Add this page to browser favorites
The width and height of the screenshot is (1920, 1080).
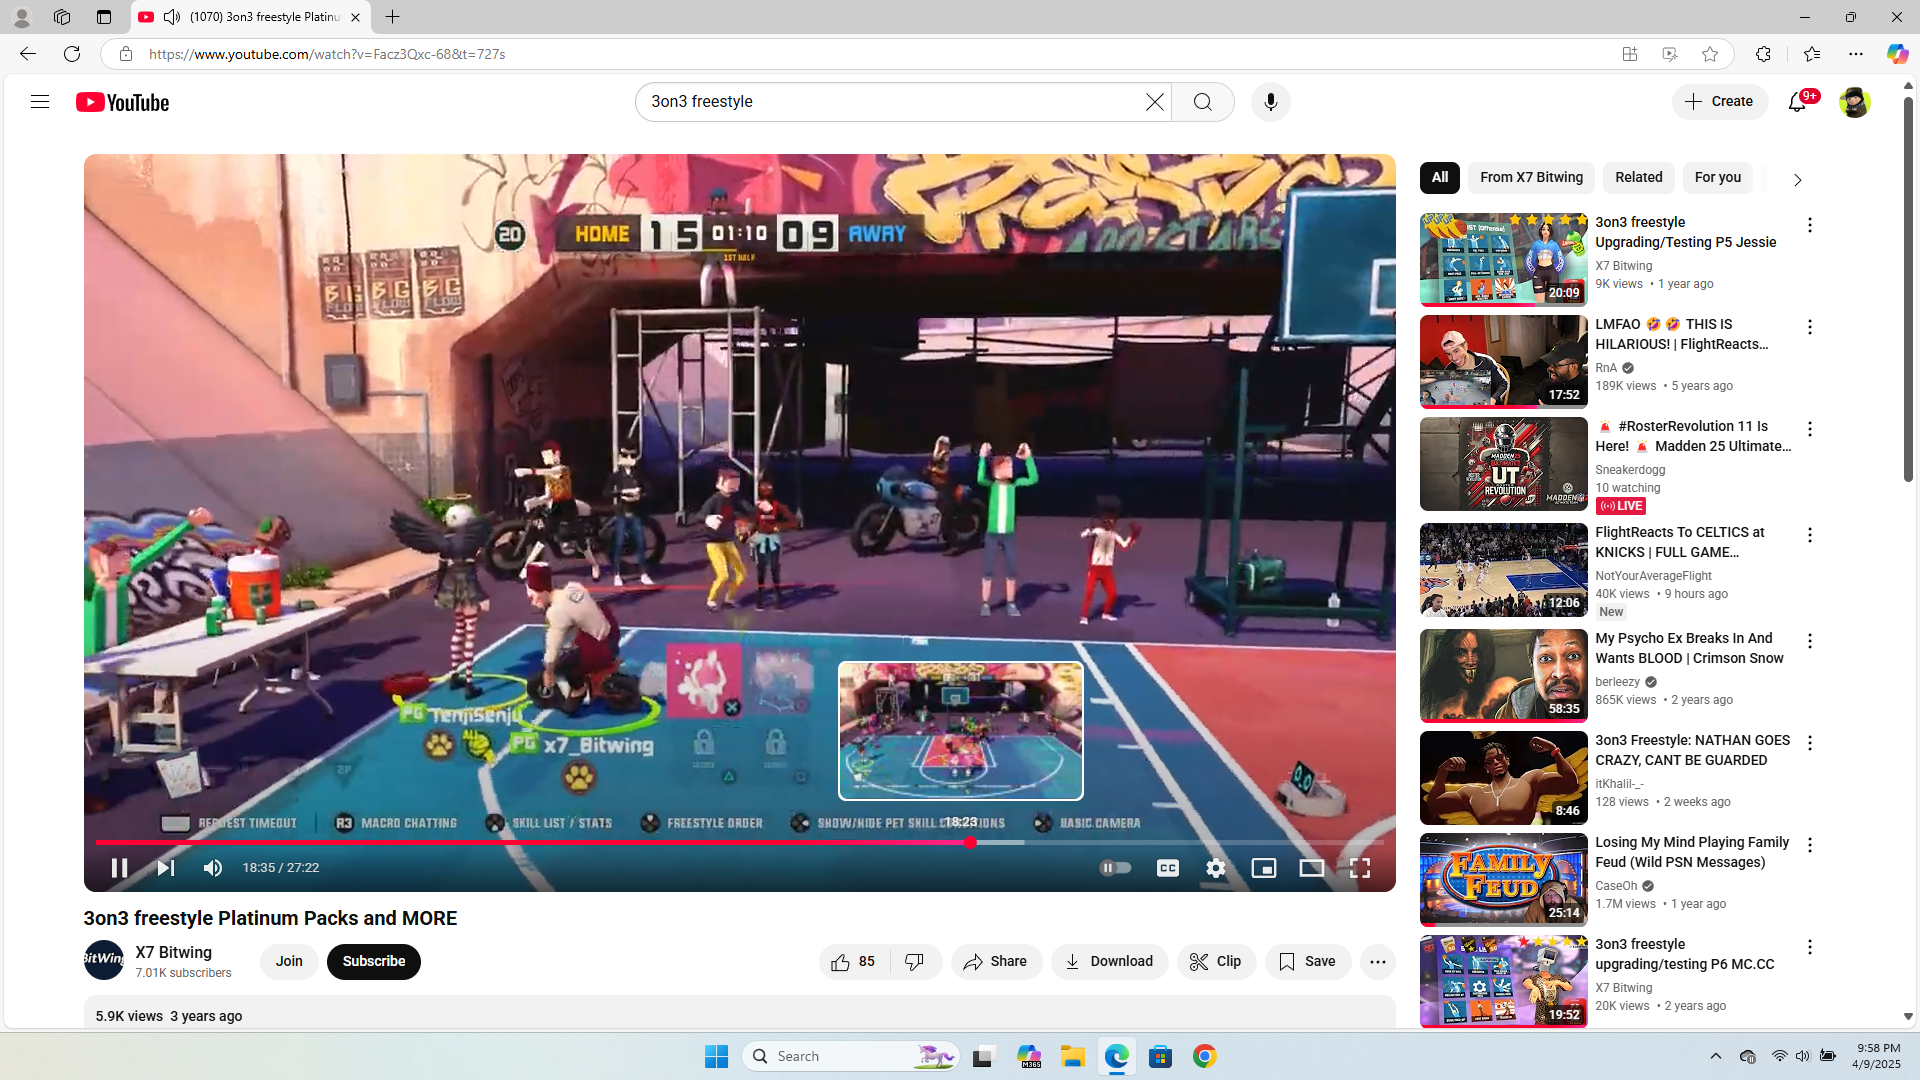[x=1710, y=54]
